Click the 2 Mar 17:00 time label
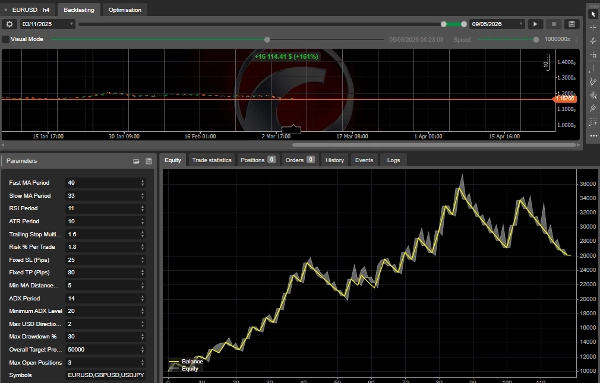600x383 pixels. coord(276,136)
